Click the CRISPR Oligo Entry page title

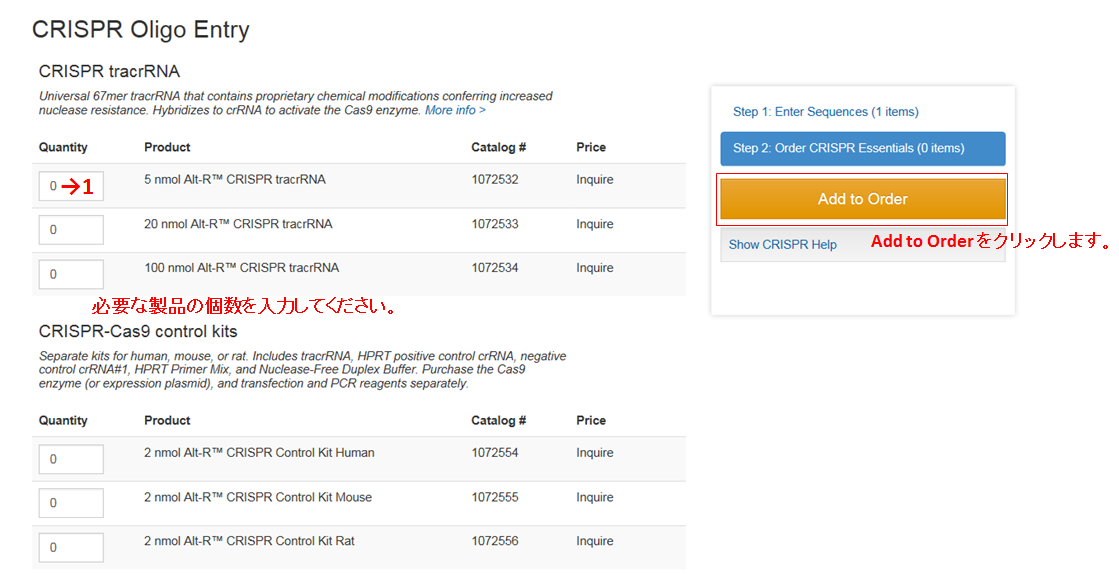(x=141, y=30)
